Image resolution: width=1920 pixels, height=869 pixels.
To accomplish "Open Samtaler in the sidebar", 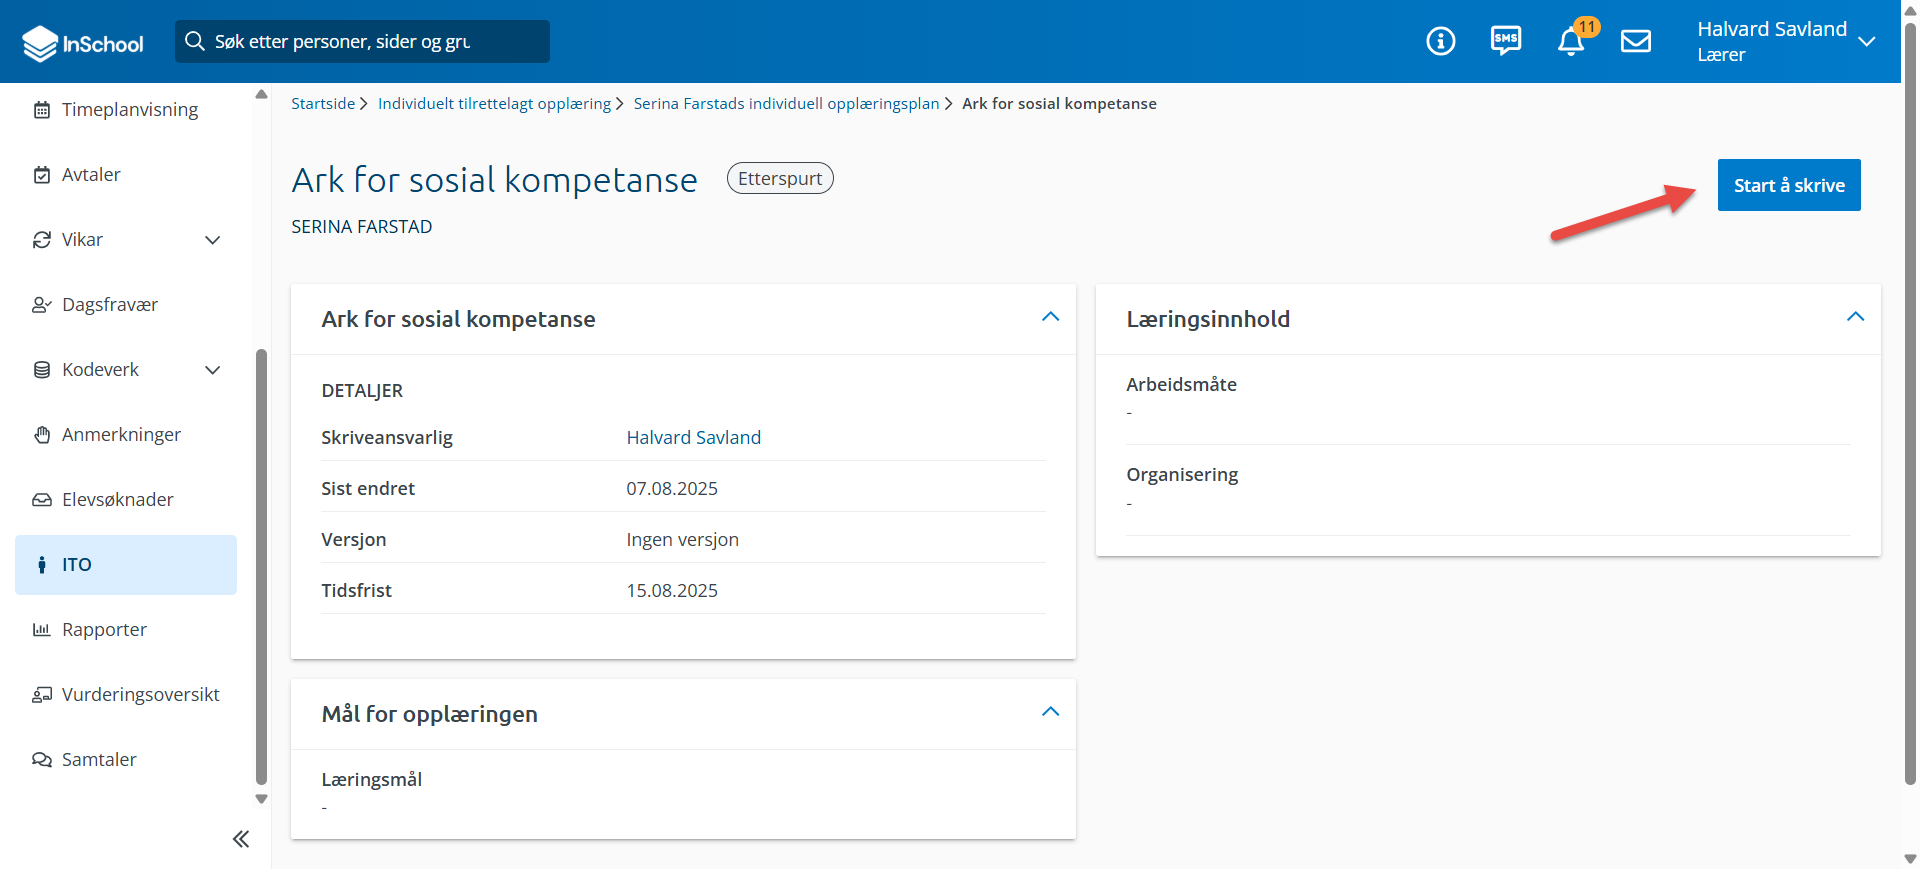I will click(x=126, y=760).
